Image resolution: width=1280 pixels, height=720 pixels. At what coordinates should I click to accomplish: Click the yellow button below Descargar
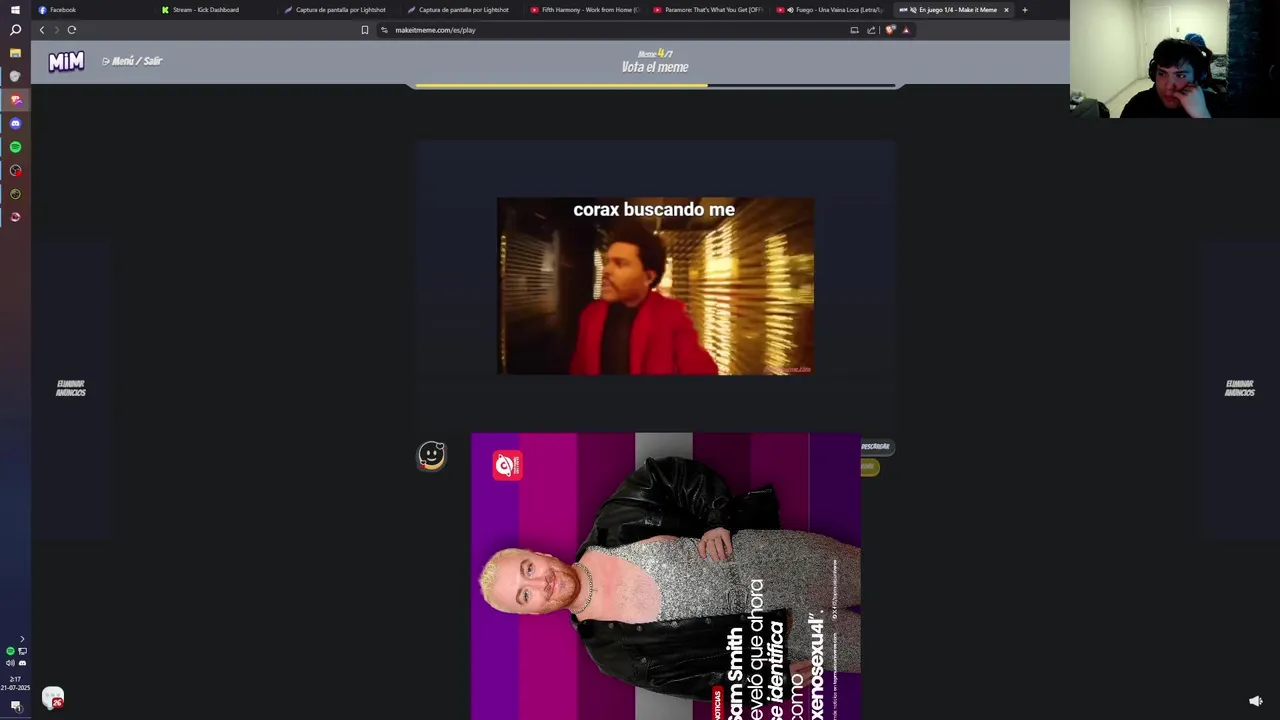click(868, 467)
